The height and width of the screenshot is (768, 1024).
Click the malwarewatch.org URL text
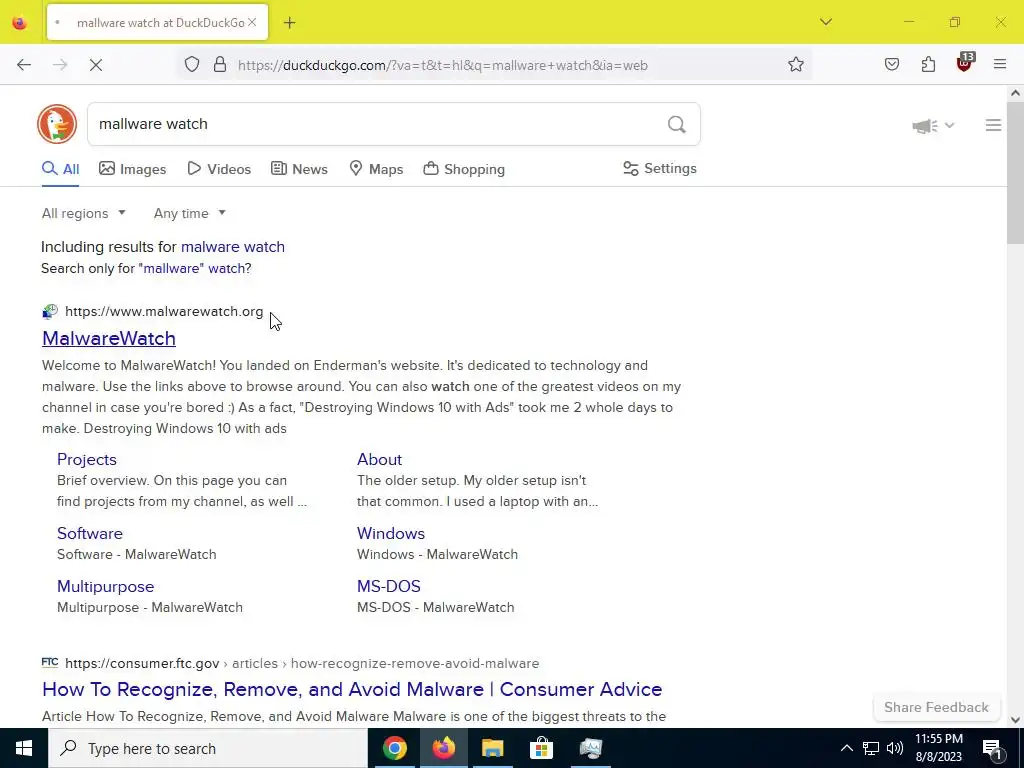164,312
